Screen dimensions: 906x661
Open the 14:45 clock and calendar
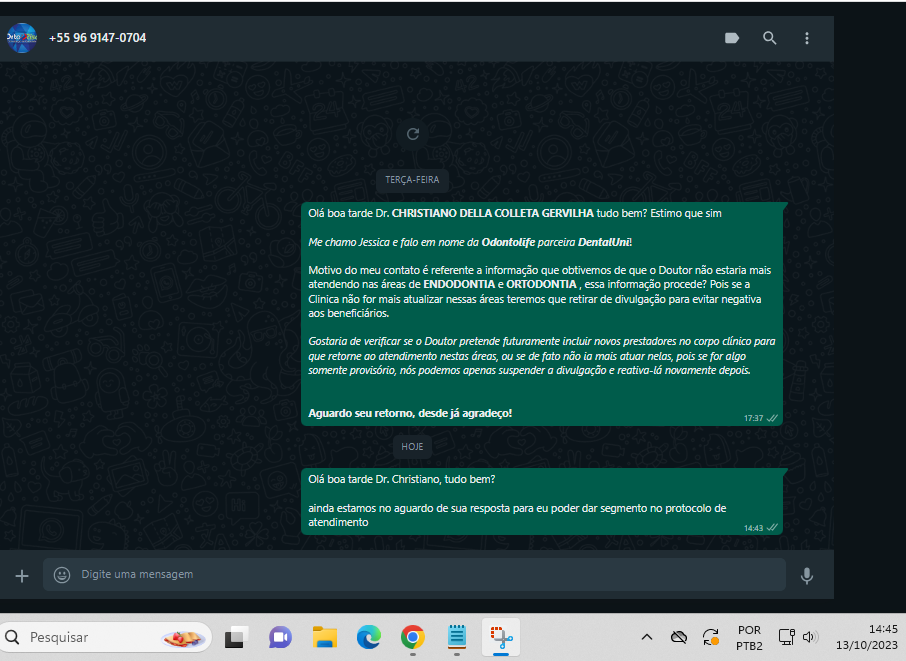click(867, 637)
